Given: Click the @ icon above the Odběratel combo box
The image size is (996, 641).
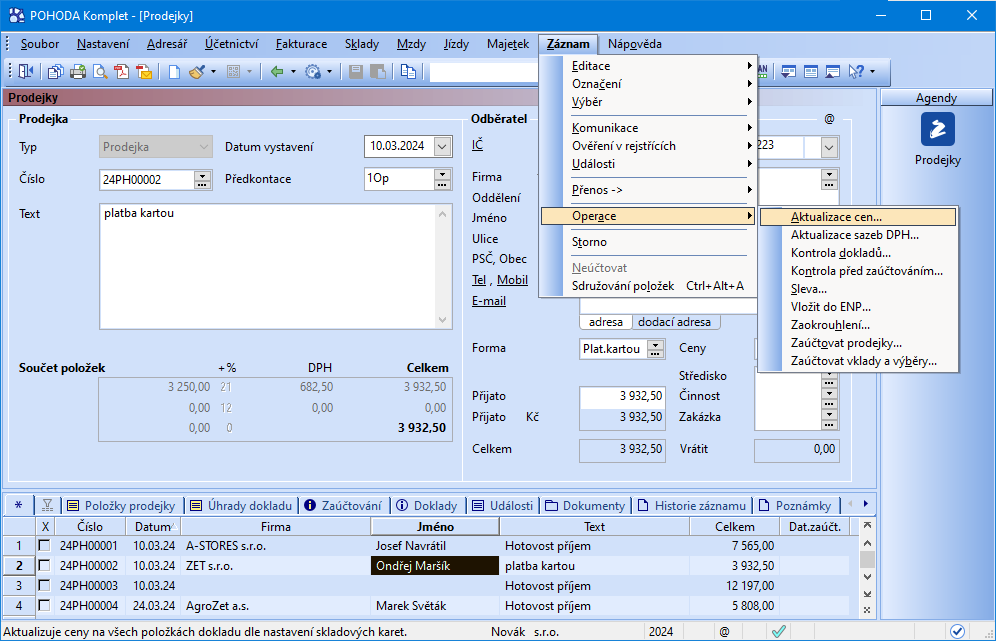Looking at the screenshot, I should [x=829, y=119].
